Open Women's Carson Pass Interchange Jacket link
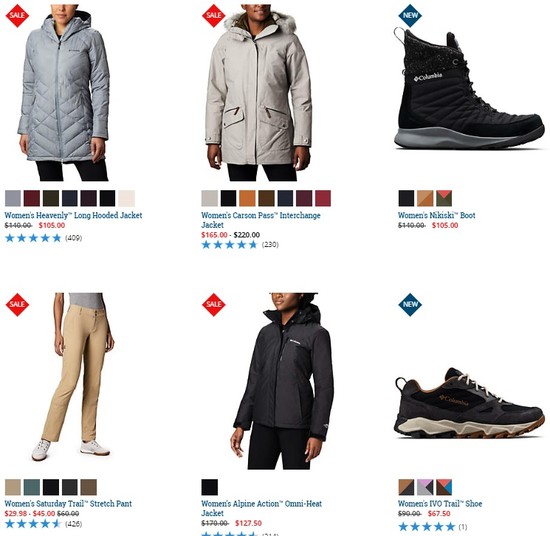The height and width of the screenshot is (536, 550). click(261, 220)
